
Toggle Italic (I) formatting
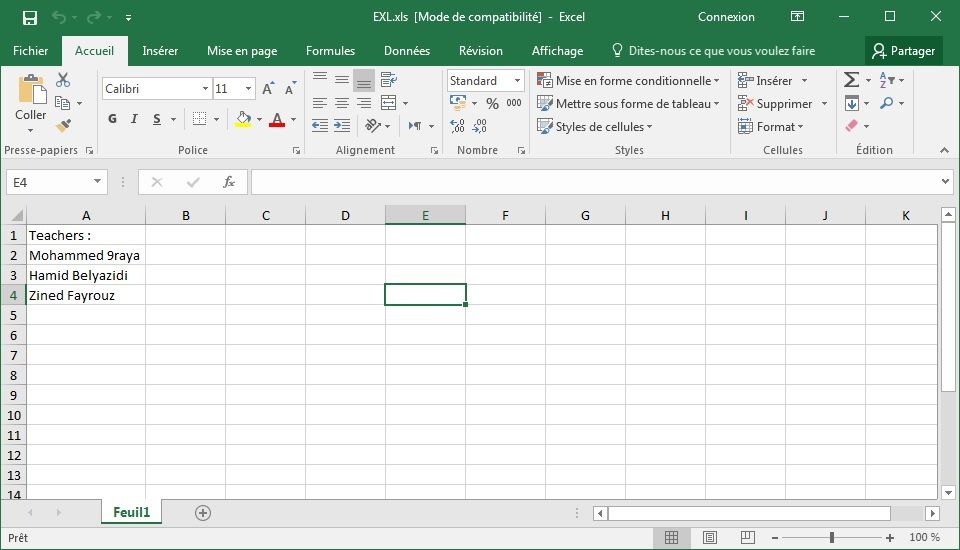coord(135,120)
